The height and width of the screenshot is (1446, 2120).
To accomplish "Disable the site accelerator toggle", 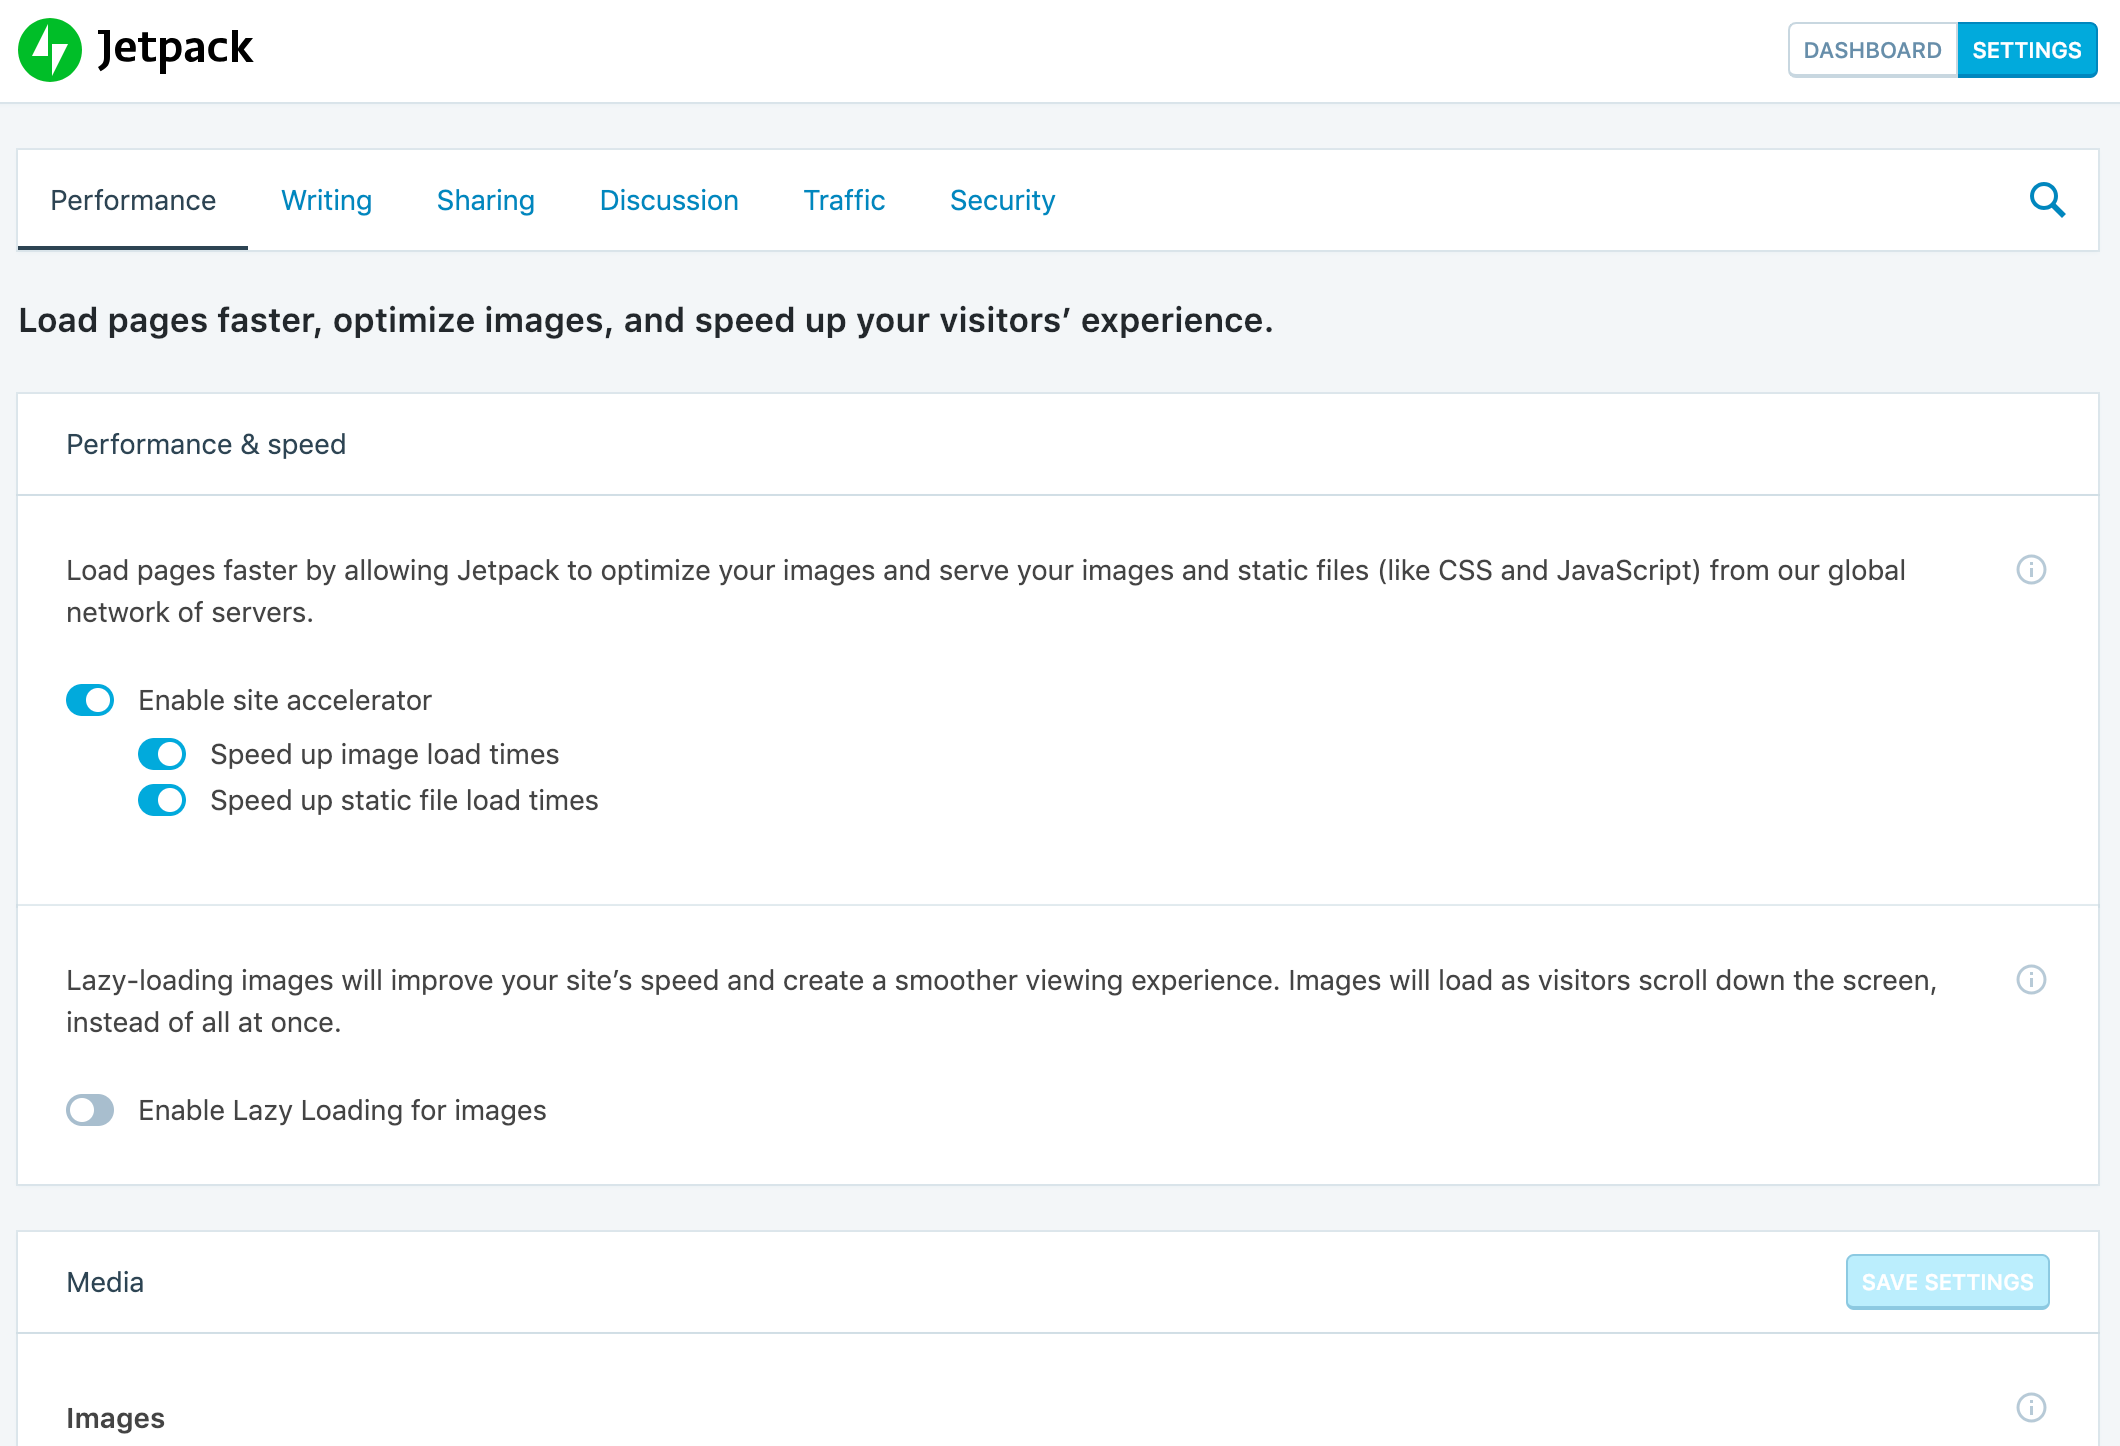I will (90, 700).
